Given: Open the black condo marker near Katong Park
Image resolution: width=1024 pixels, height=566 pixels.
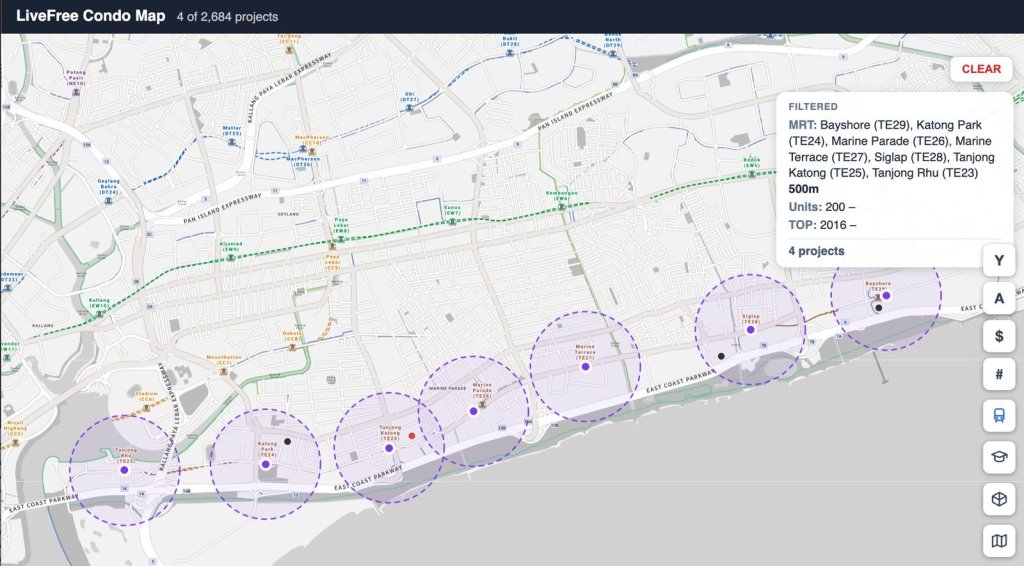Looking at the screenshot, I should coord(287,441).
